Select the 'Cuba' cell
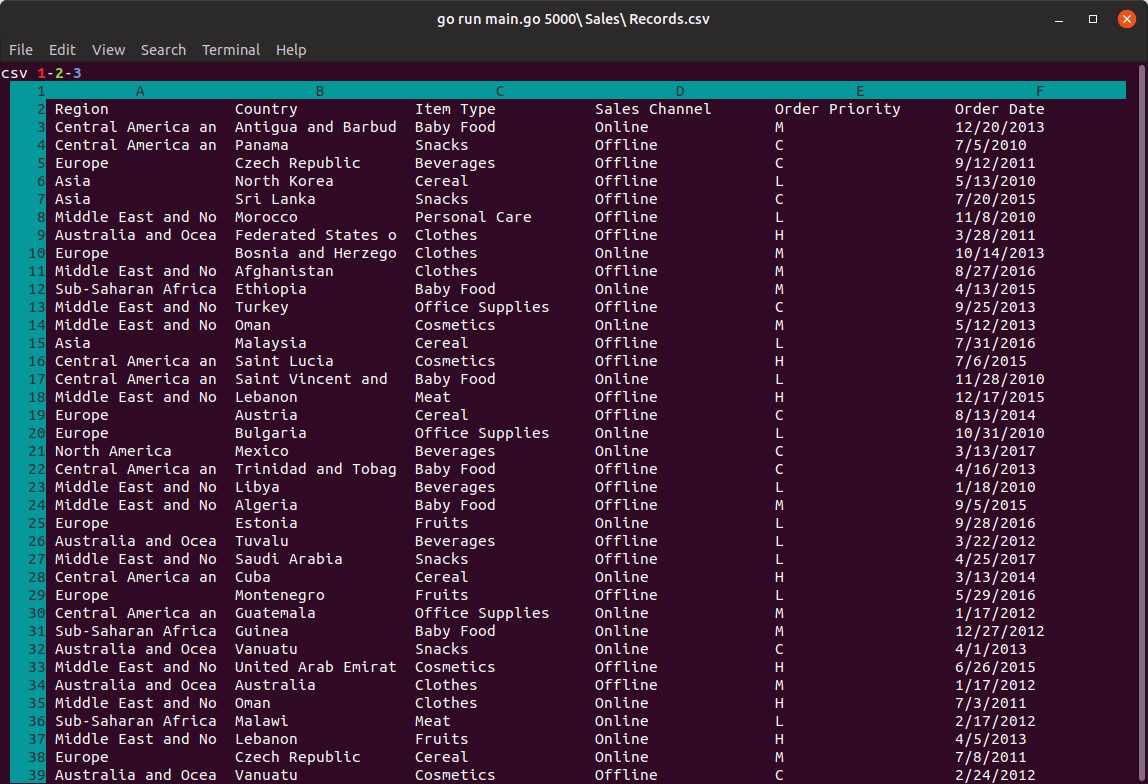Screen dimensions: 1148x784 click(253, 577)
